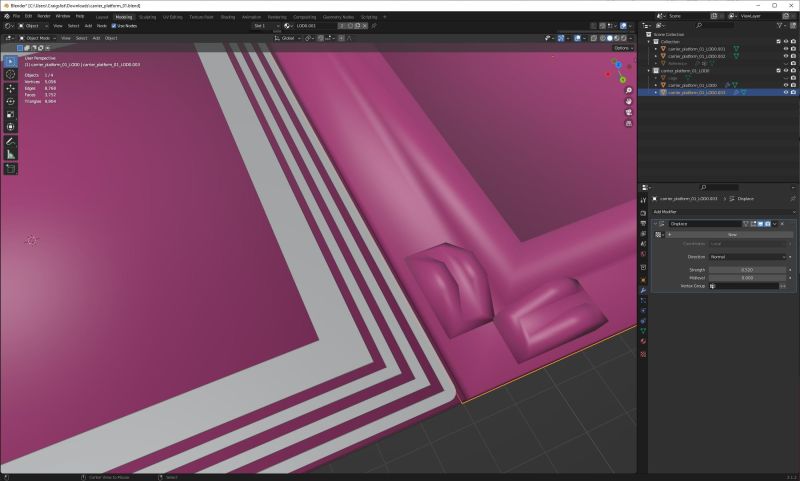Open the File menu
Screen dimensions: 800x481
tap(16, 16)
